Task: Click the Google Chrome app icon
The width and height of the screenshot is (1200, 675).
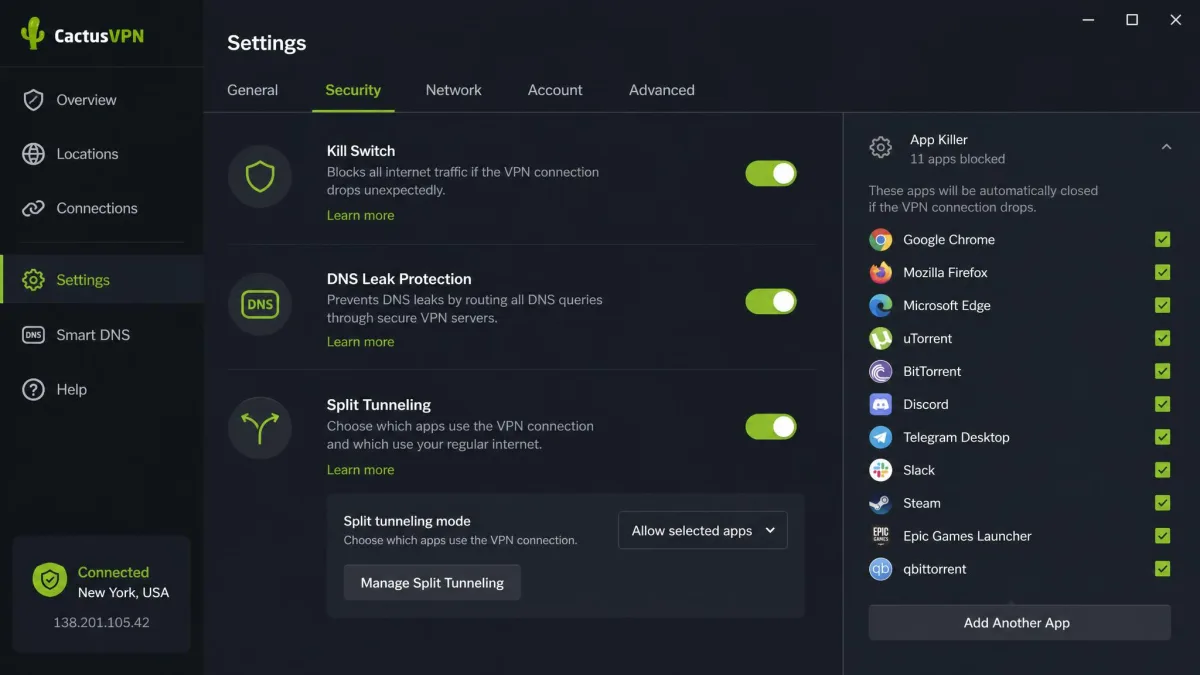Action: pos(881,240)
